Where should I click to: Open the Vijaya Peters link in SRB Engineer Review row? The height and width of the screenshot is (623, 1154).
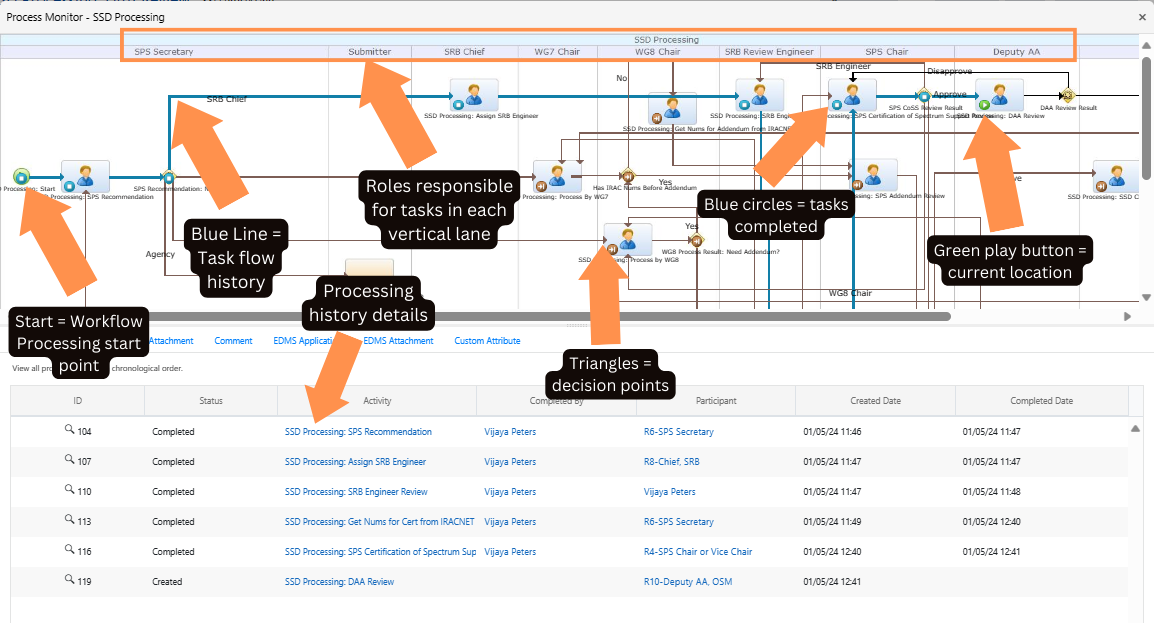point(510,491)
